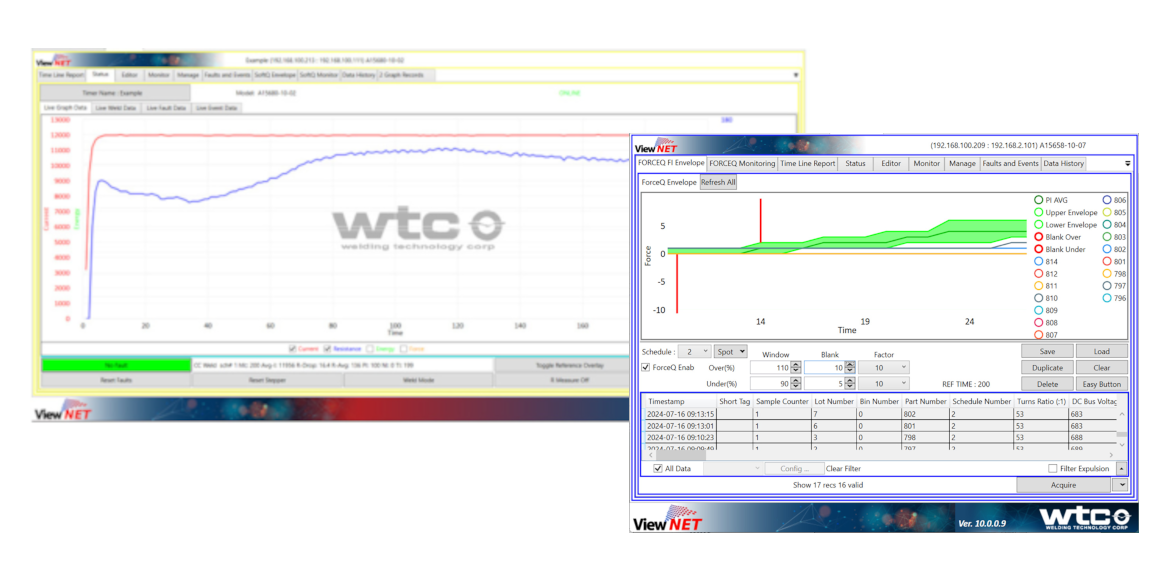Toggle series 807 legend marker
This screenshot has width=1171, height=574.
pos(1038,334)
